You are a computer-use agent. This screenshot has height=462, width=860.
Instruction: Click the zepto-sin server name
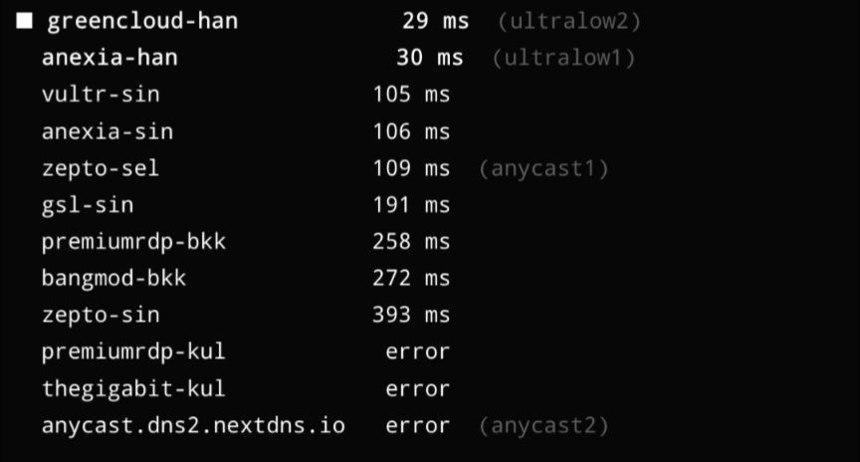pos(100,315)
